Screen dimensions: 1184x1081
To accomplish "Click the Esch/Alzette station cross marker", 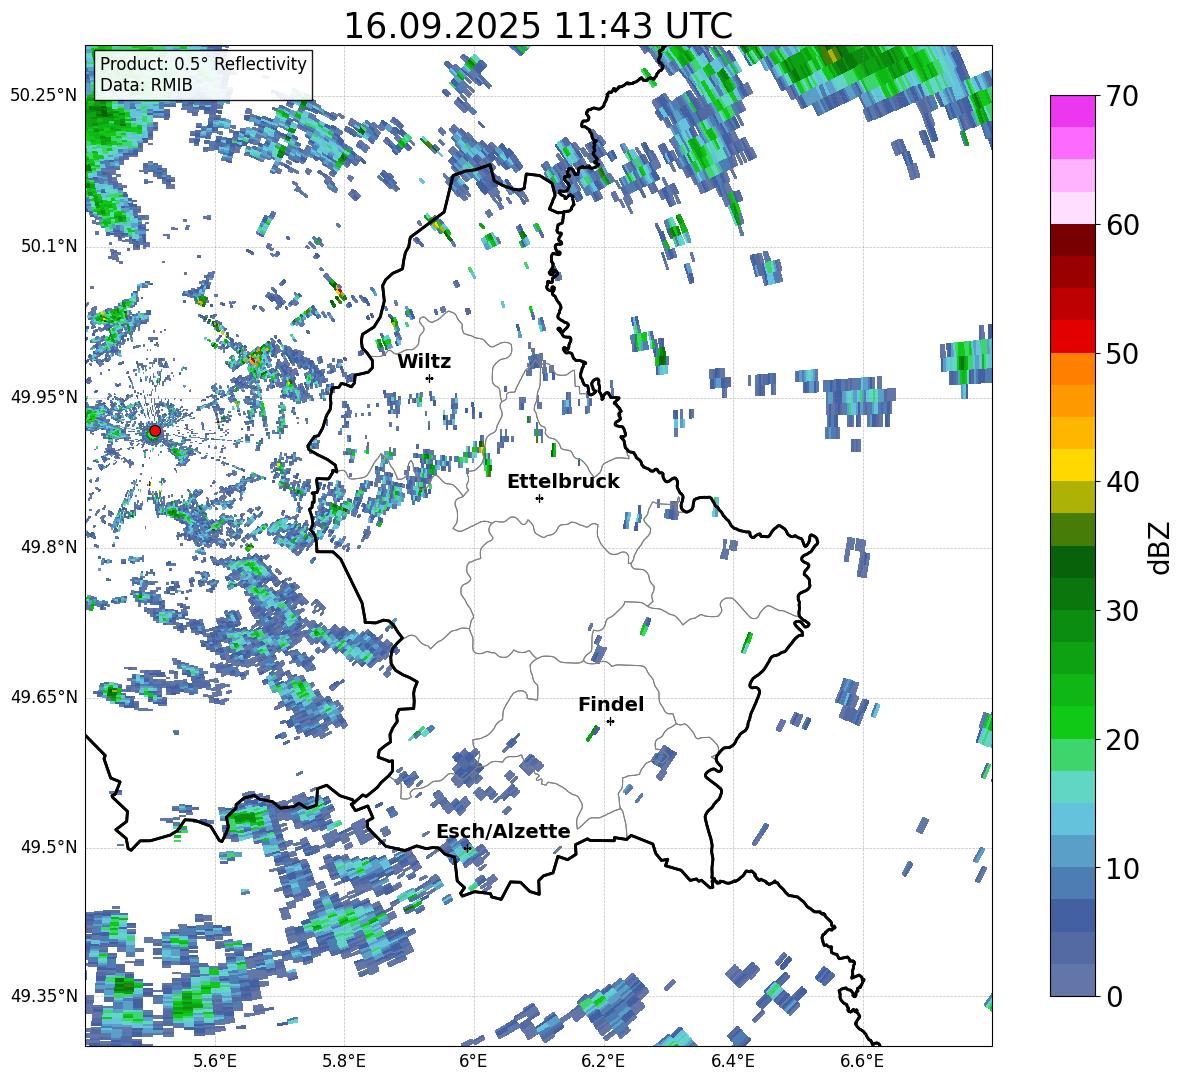I will pos(467,848).
